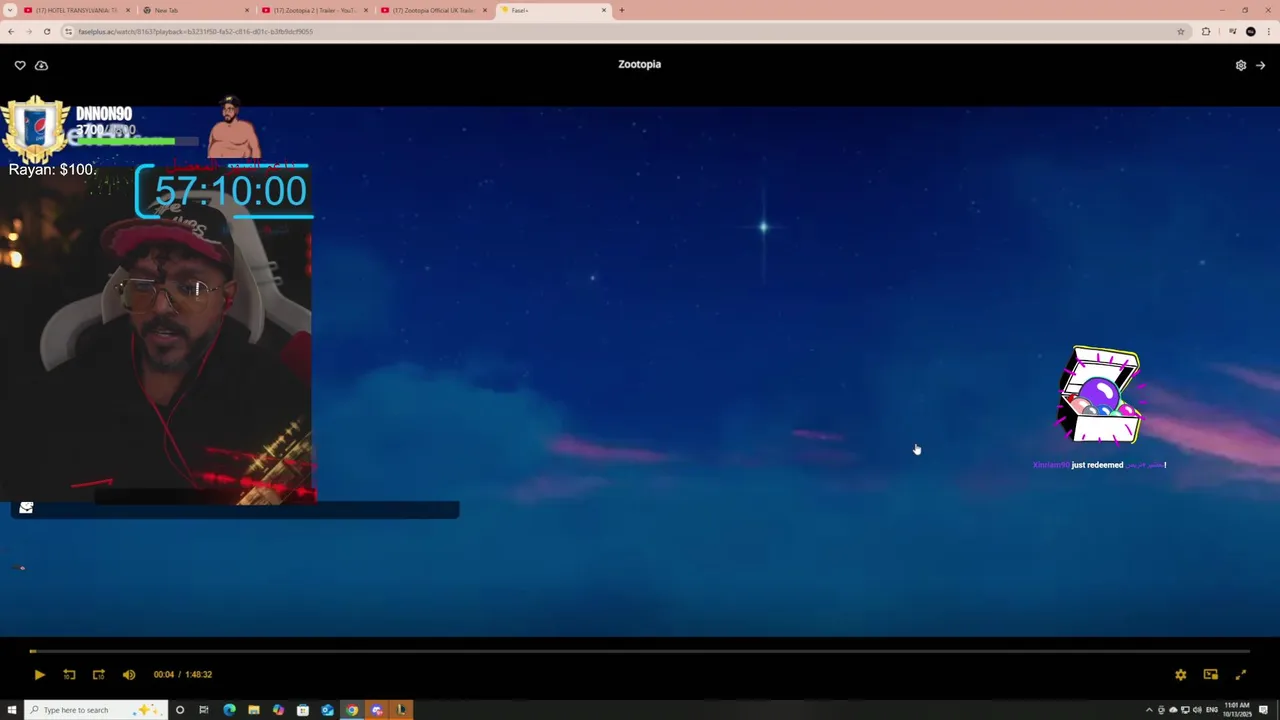Open the Chrome three-dot menu
The height and width of the screenshot is (720, 1280).
click(1268, 31)
